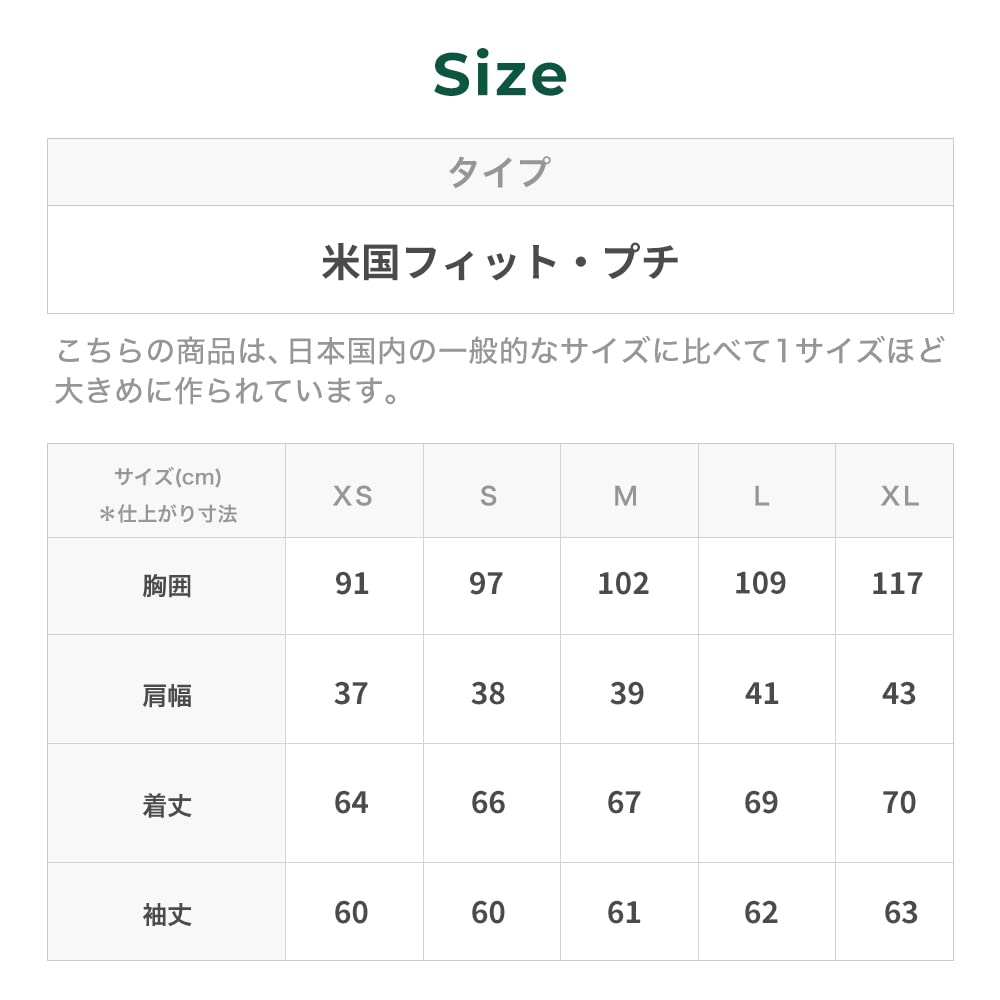Click the 袖丈 row label
Screen dimensions: 1000x1000
point(167,914)
